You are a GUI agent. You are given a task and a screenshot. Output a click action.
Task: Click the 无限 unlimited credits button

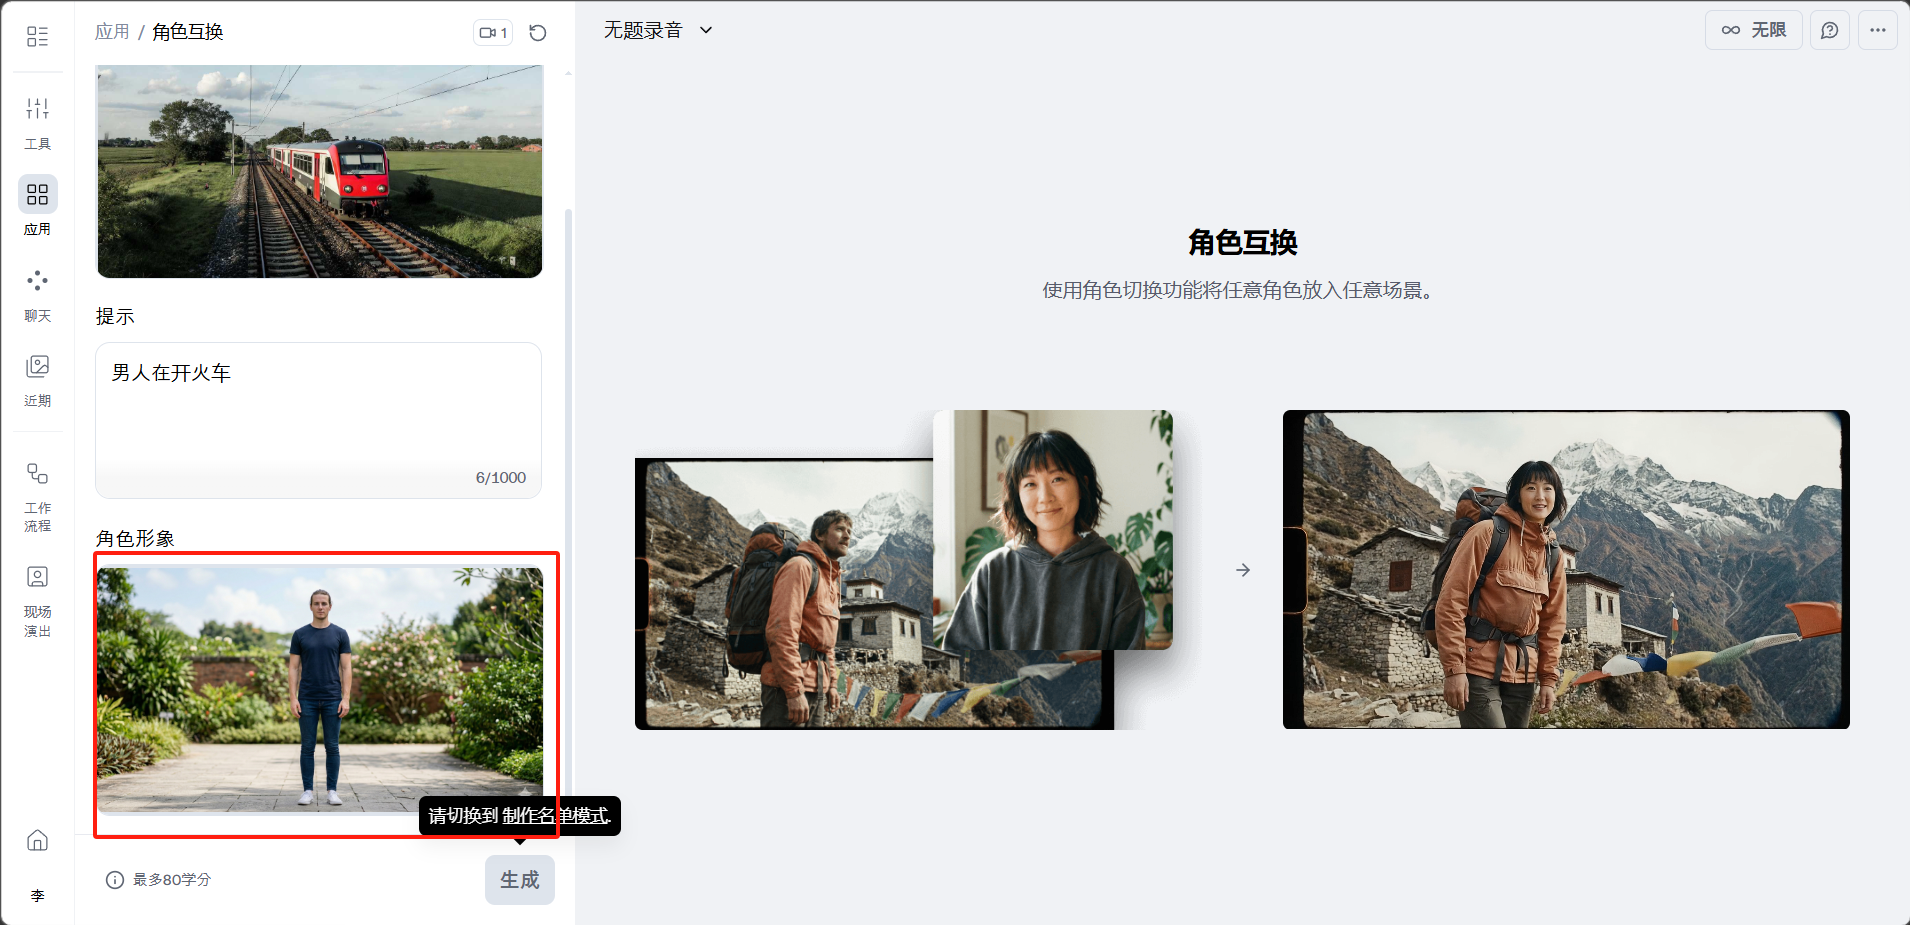point(1753,30)
